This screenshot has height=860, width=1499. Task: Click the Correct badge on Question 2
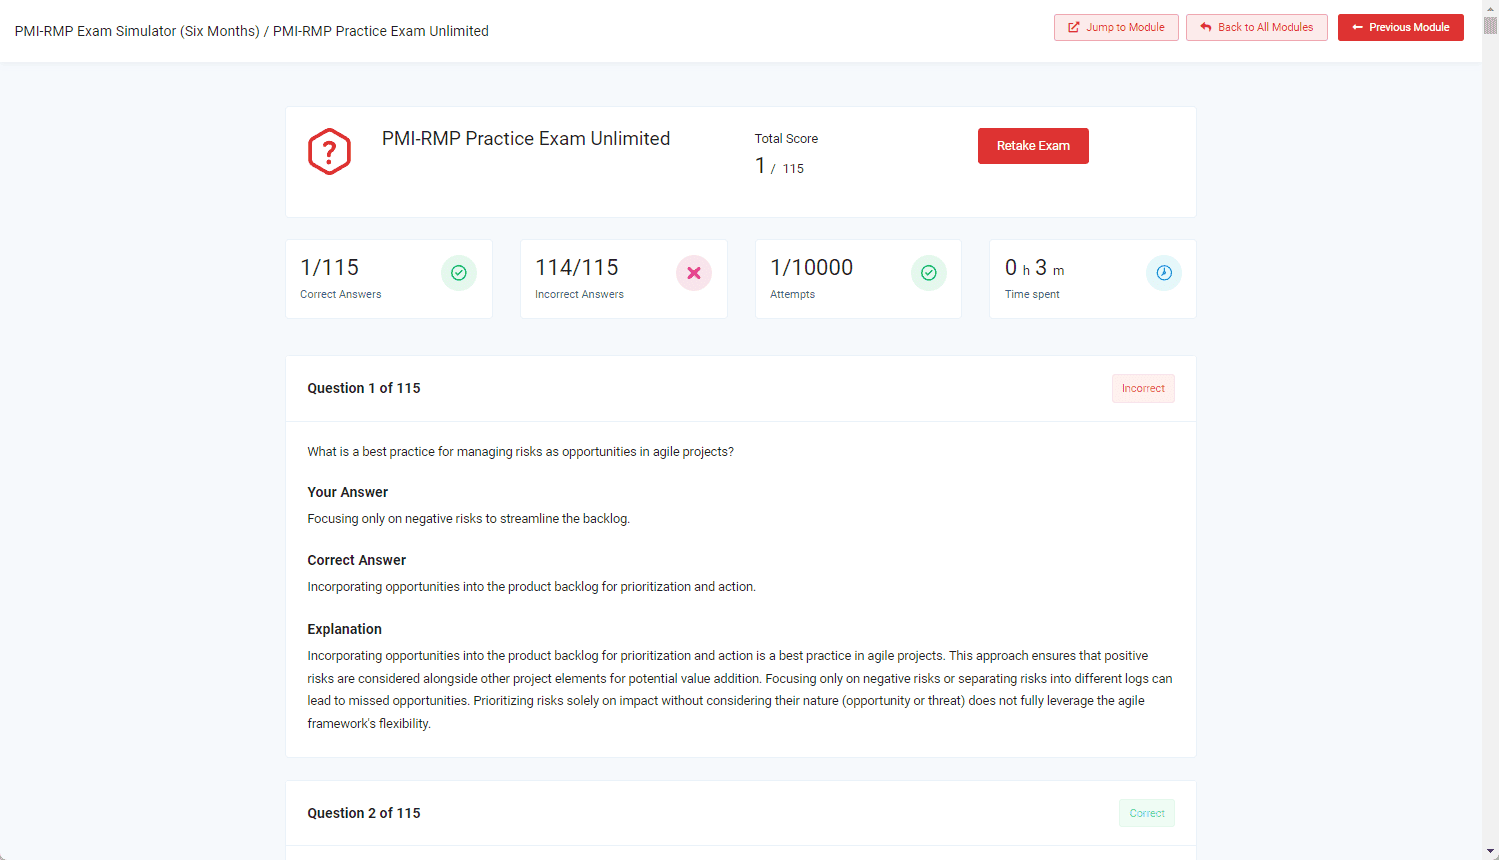coord(1147,813)
